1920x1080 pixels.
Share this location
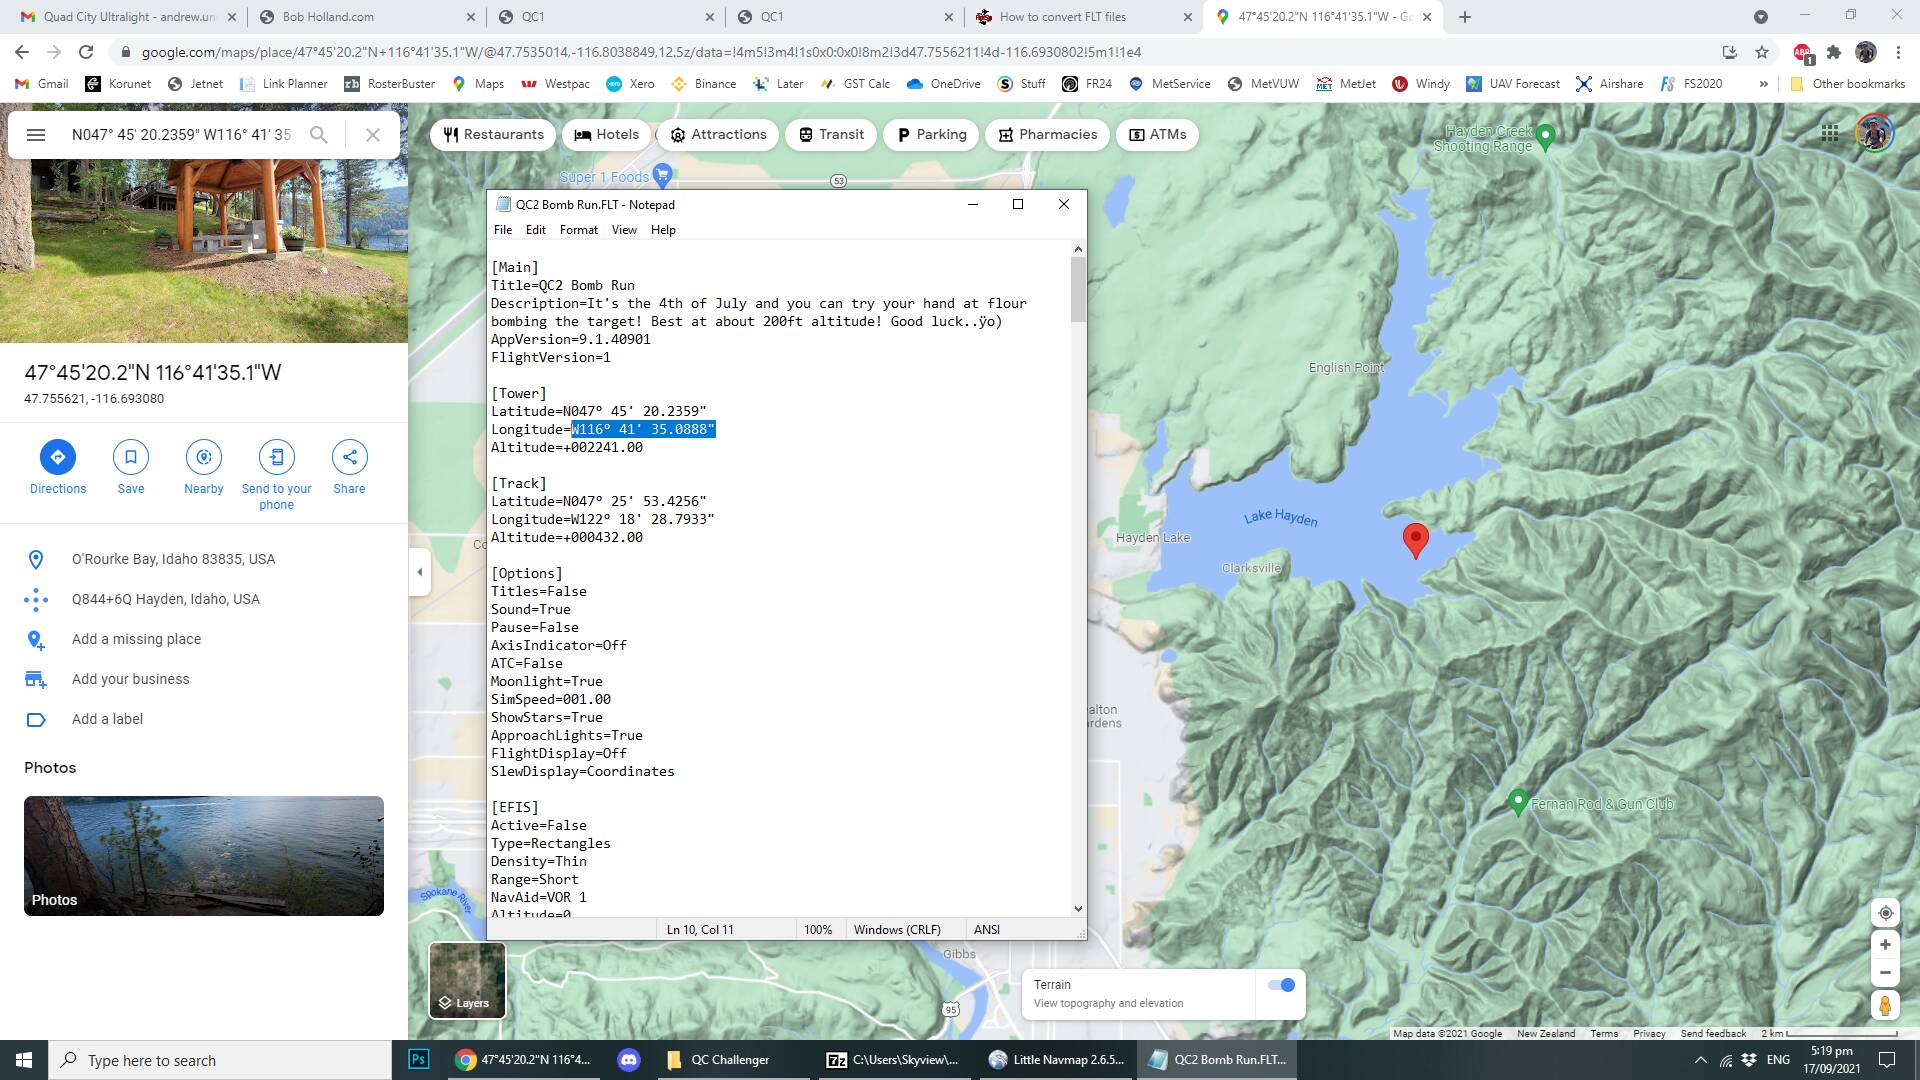point(349,457)
